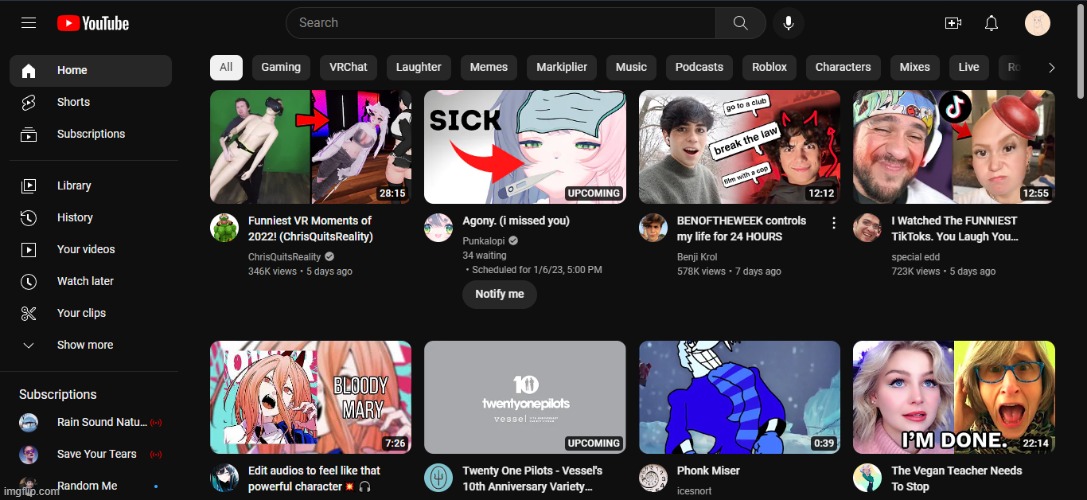
Task: Open the account avatar menu
Action: pyautogui.click(x=1037, y=23)
